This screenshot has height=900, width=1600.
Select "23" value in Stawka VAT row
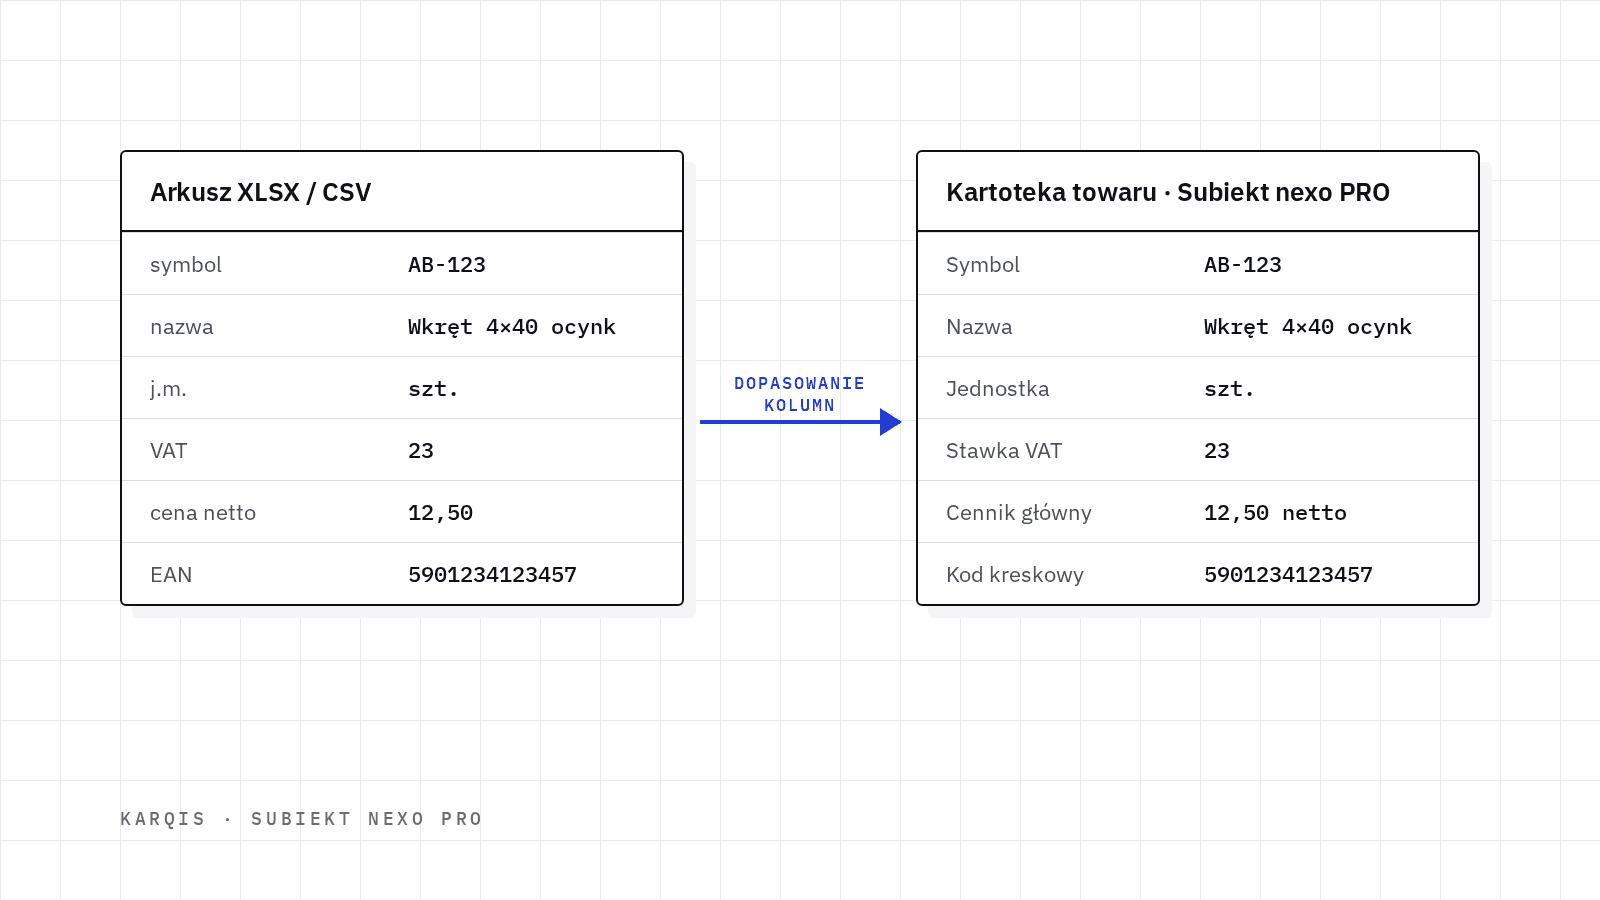[x=1217, y=451]
